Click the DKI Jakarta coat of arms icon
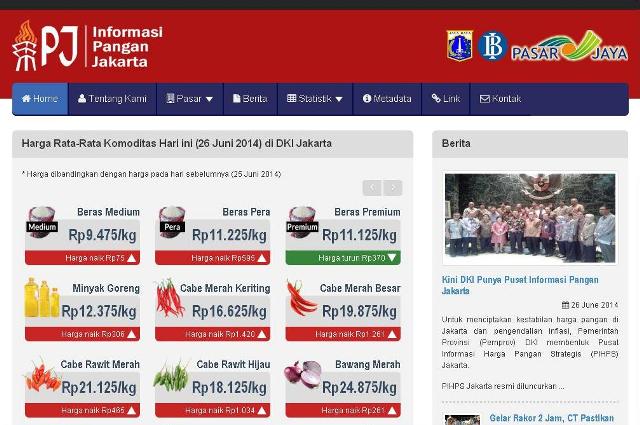Screen dimensions: 640x425 [x=459, y=46]
